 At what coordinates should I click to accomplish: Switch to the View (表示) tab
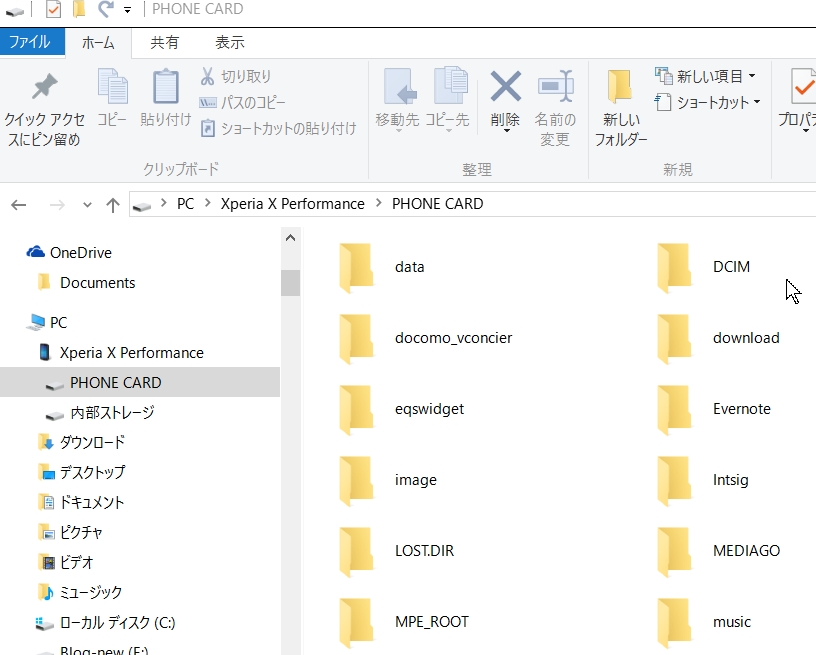[229, 42]
